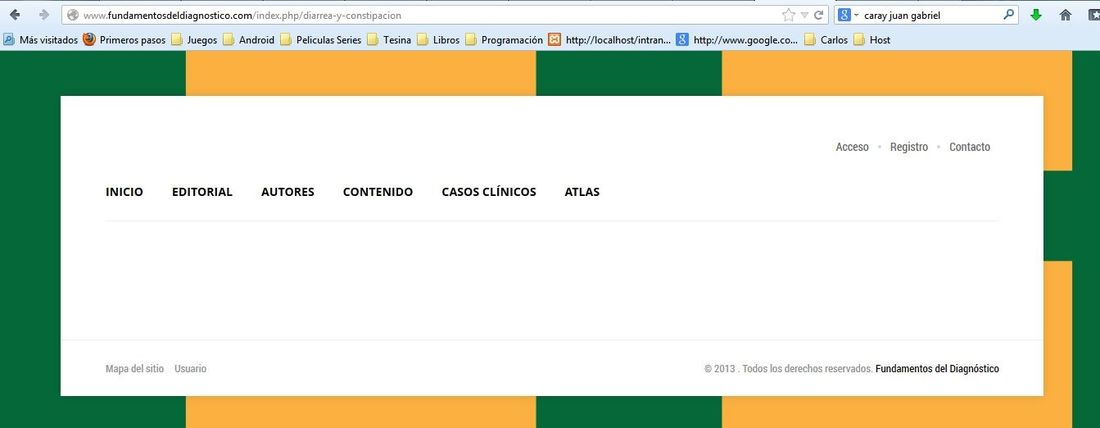The width and height of the screenshot is (1100, 428).
Task: Click the Mapa del sitio footer link
Action: 135,368
